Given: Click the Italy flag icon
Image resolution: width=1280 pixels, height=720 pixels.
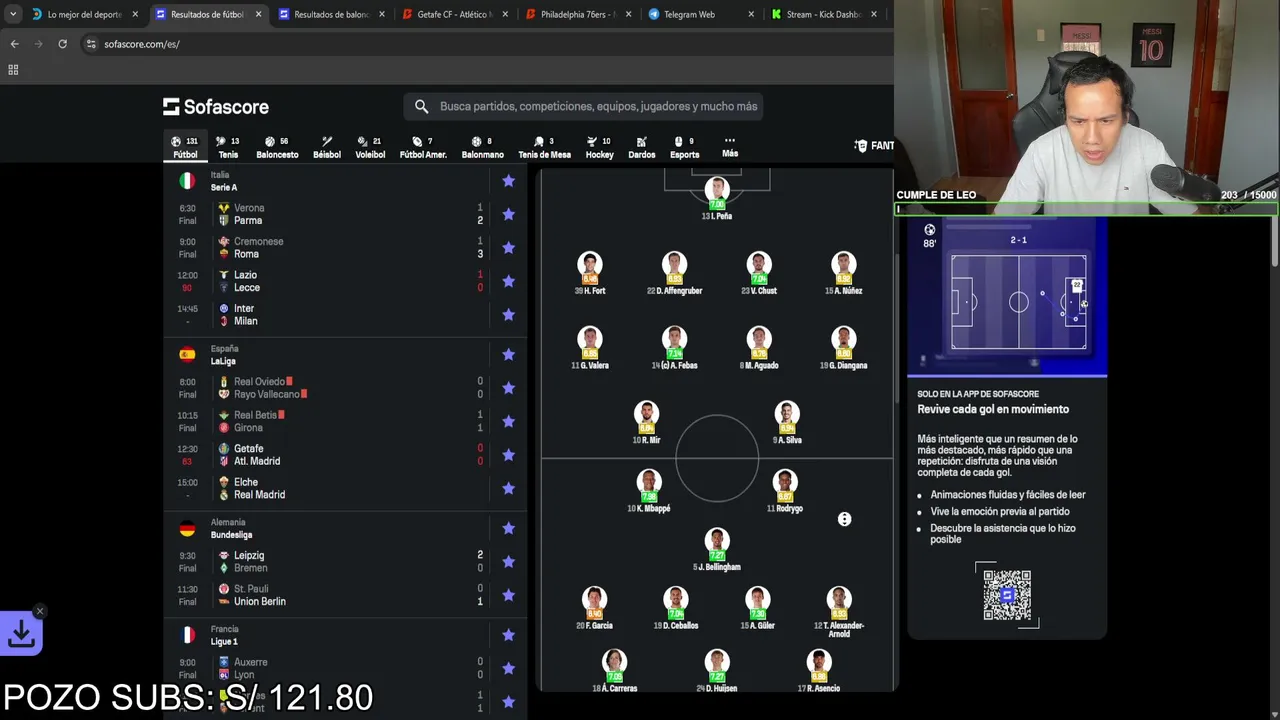Looking at the screenshot, I should pyautogui.click(x=187, y=181).
